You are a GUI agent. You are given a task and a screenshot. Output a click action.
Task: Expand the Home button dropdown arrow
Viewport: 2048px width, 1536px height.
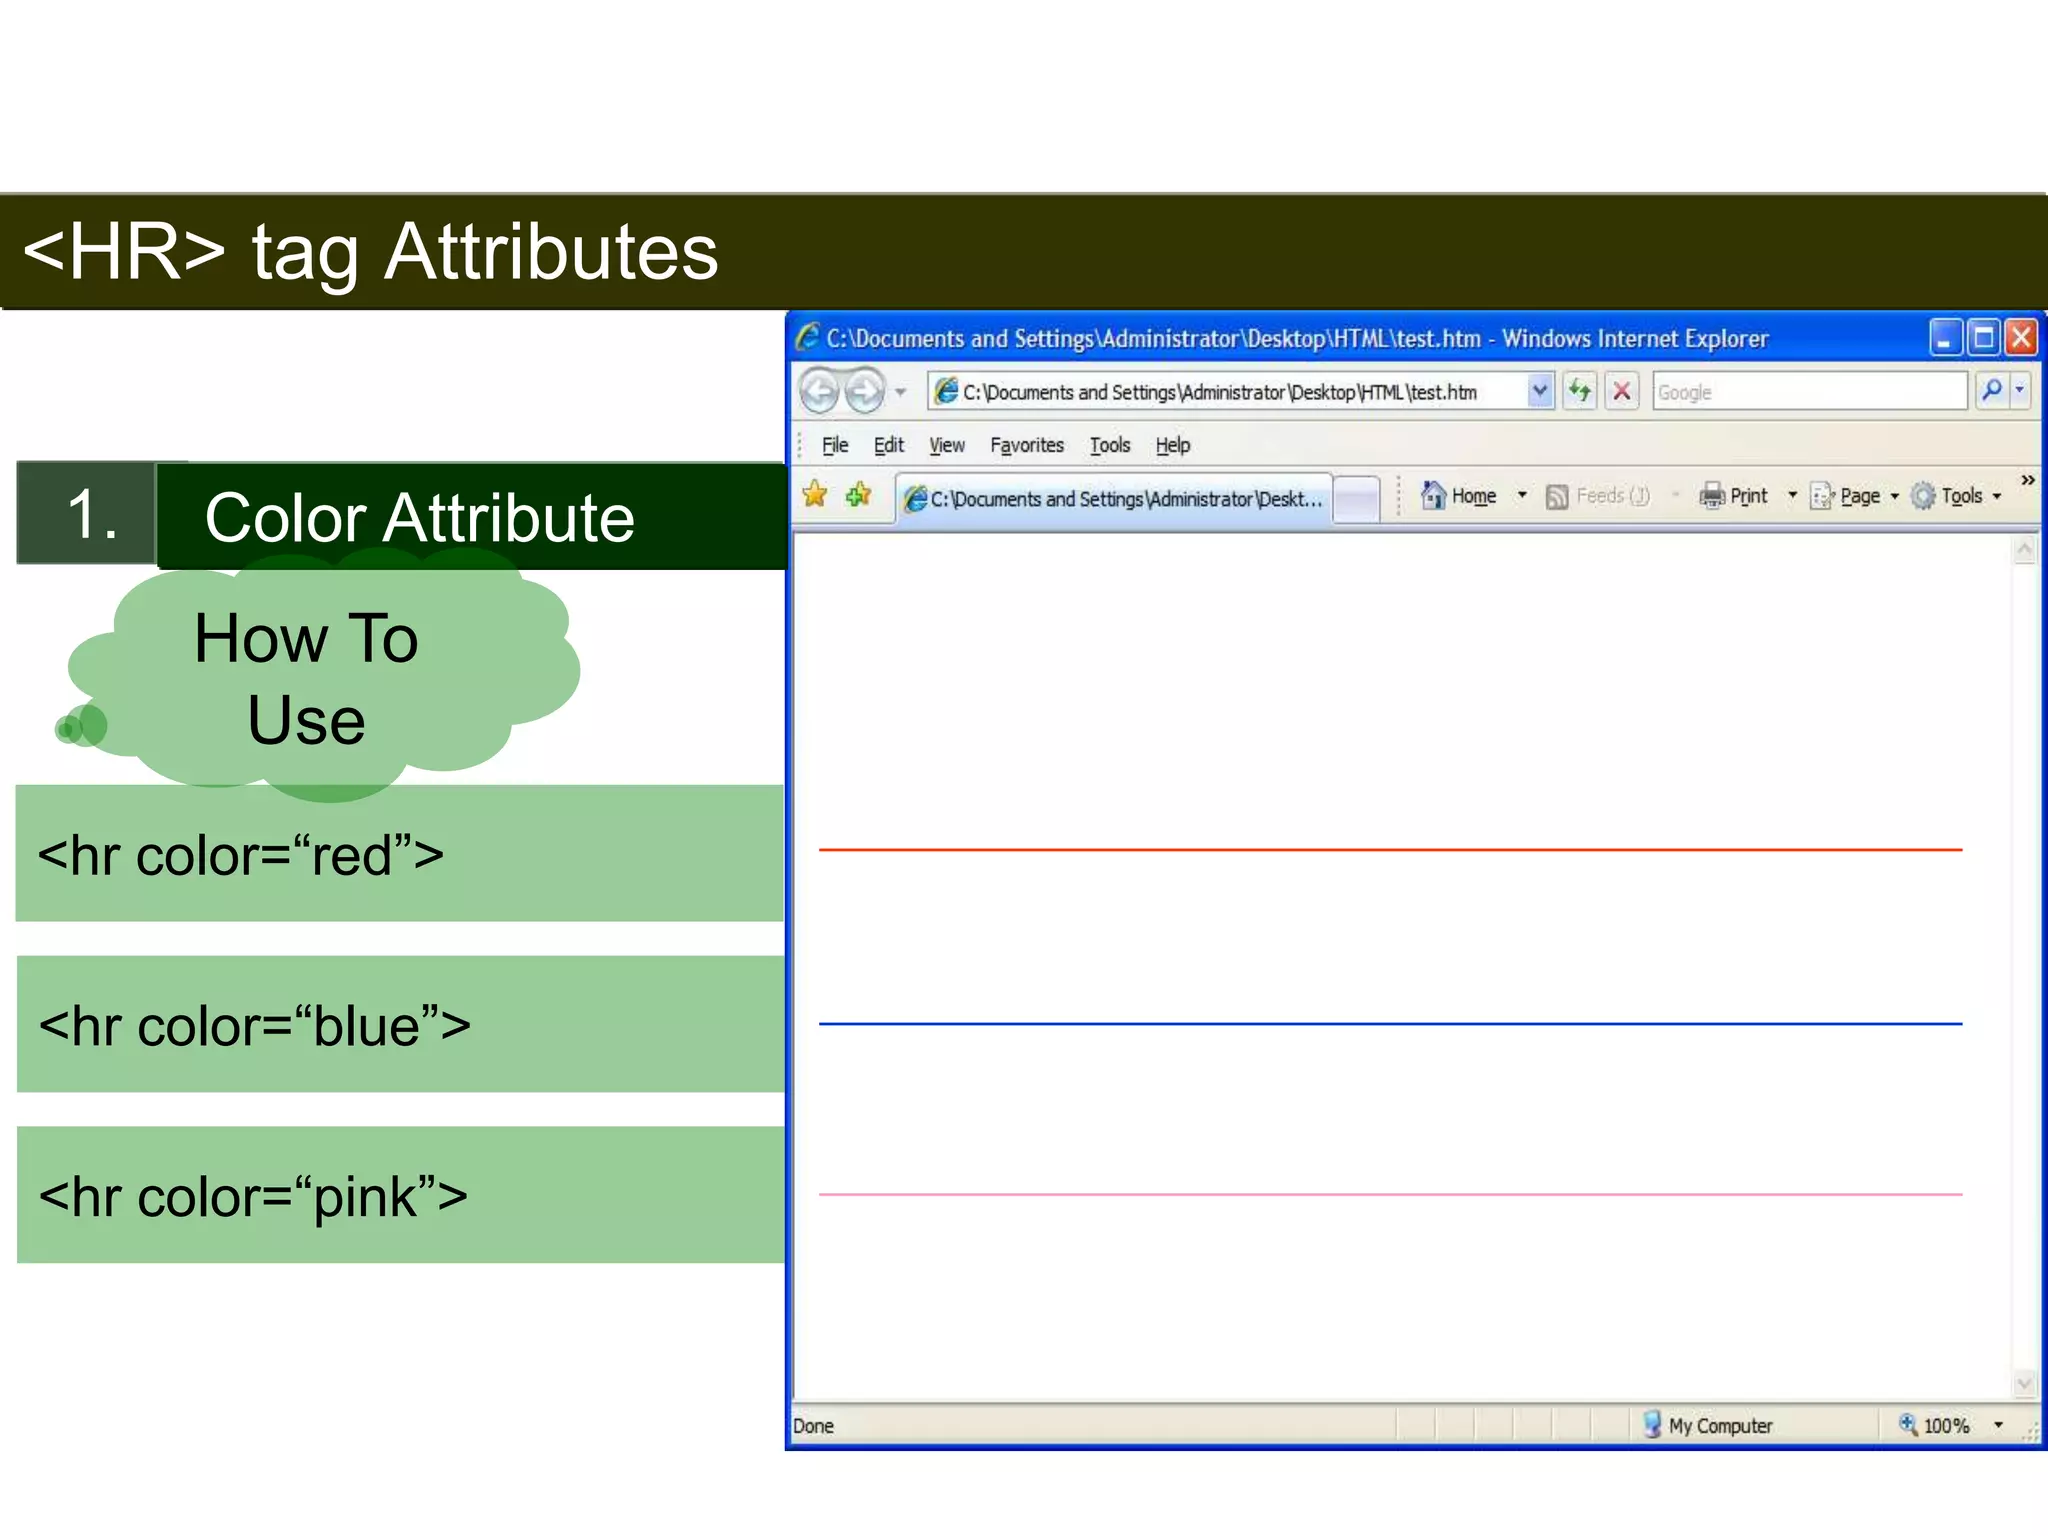pyautogui.click(x=1522, y=495)
